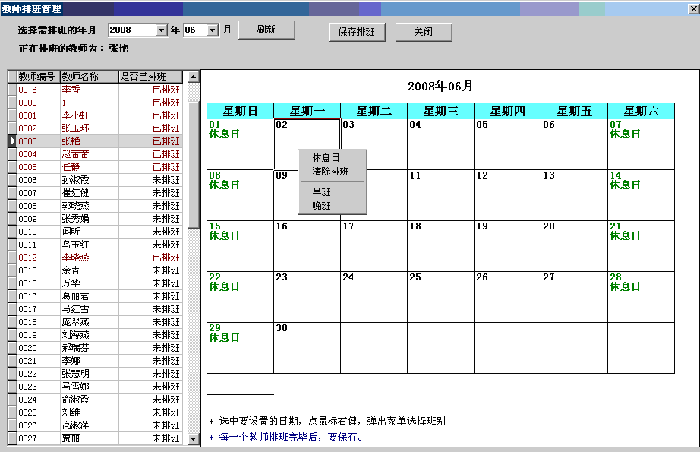Choose 晚班 in the context menu
700x452 pixels.
[x=332, y=205]
